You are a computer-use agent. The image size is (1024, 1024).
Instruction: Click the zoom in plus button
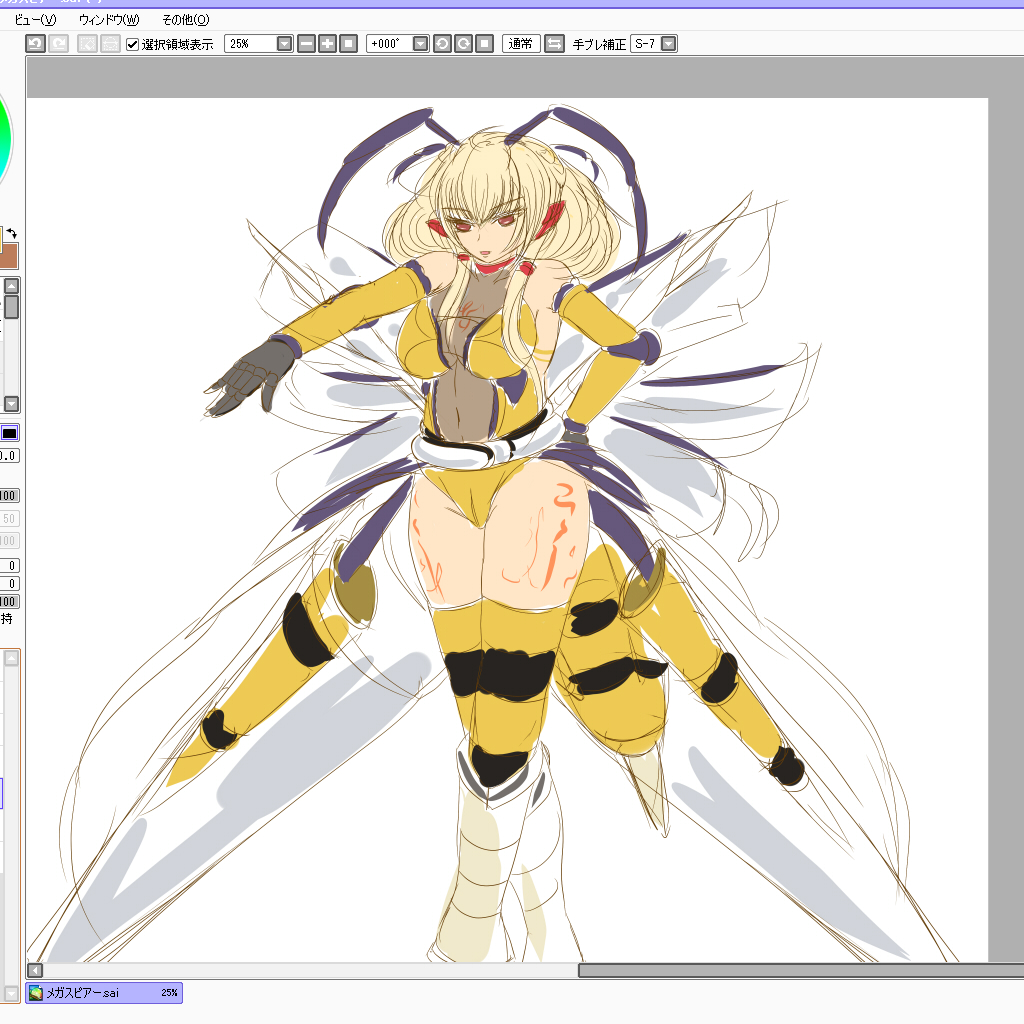tap(327, 44)
